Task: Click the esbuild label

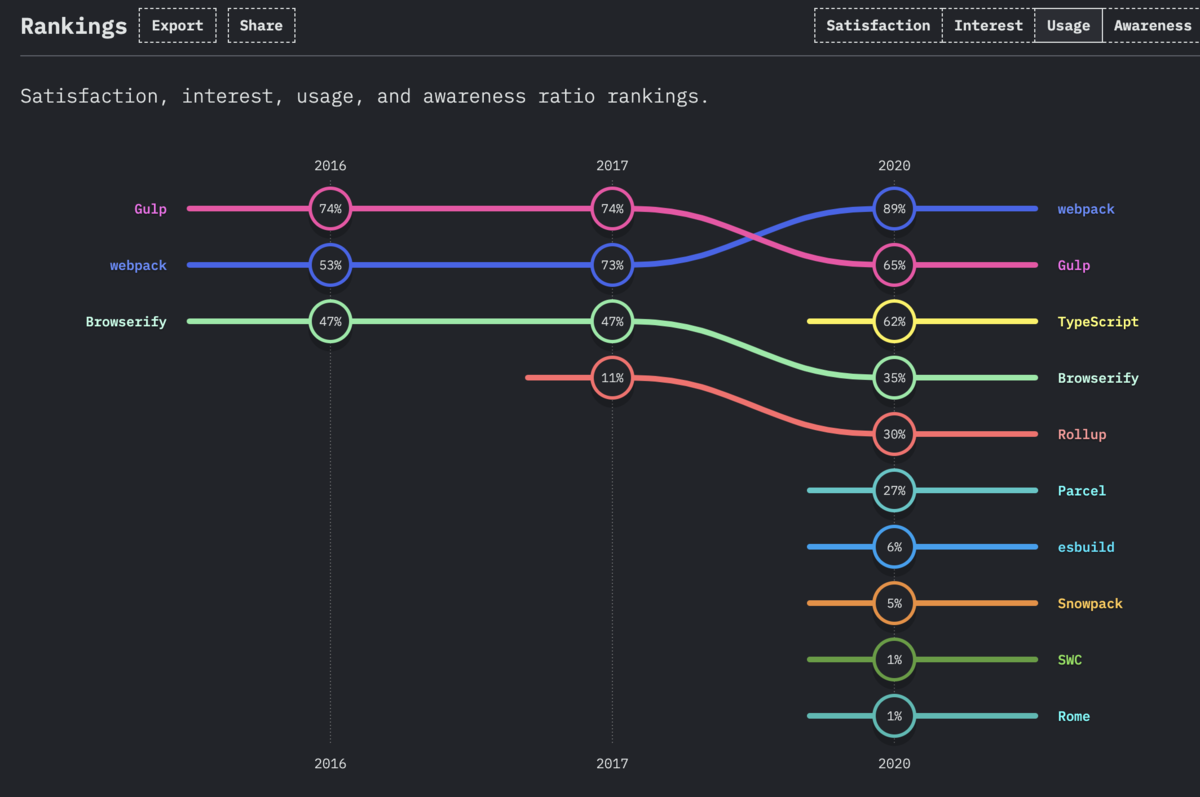Action: click(1086, 547)
